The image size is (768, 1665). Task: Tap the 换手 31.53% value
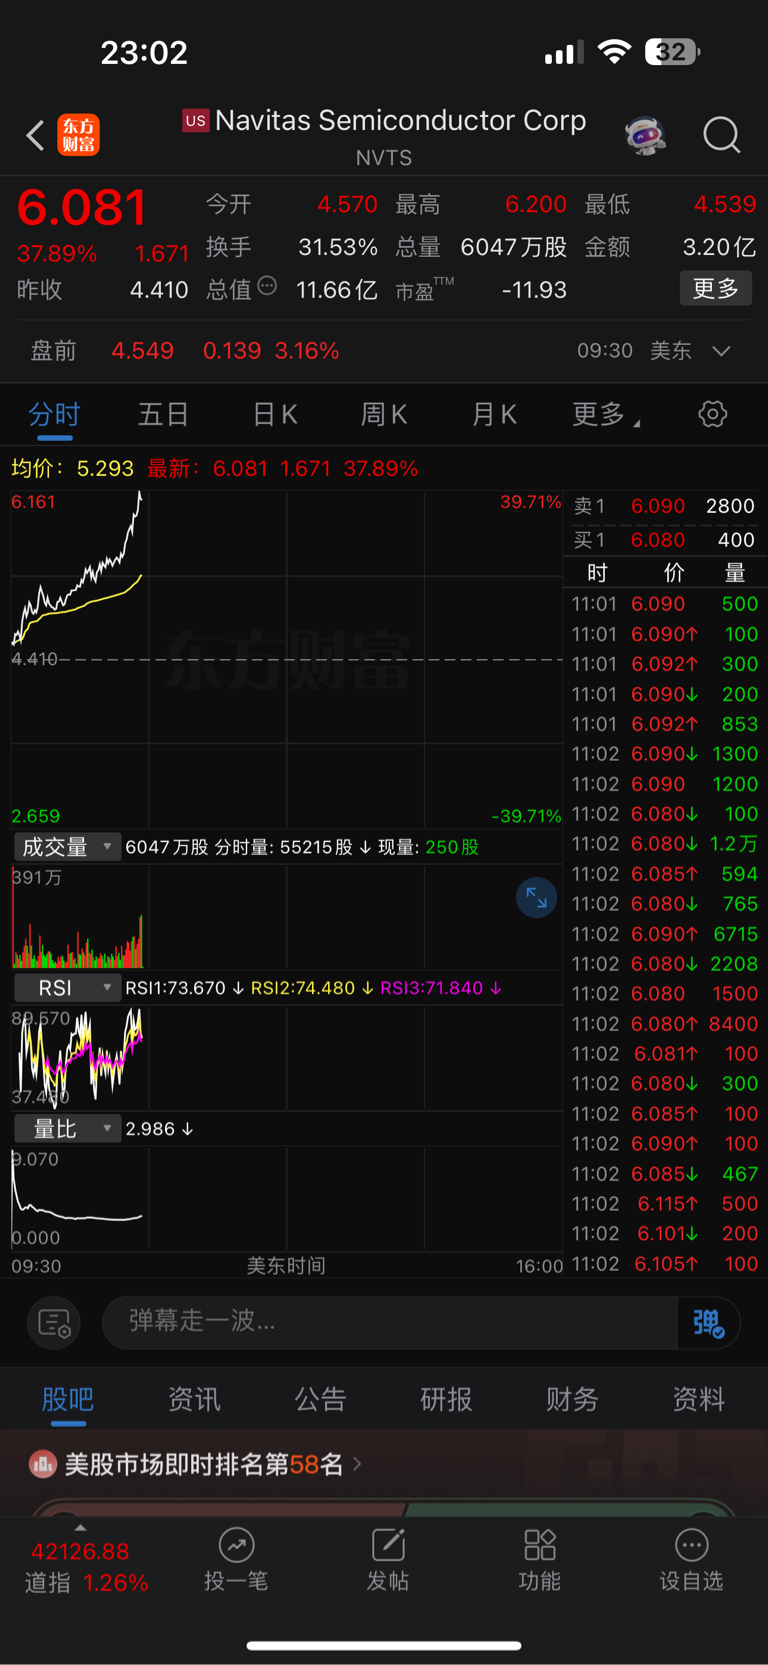tap(338, 247)
